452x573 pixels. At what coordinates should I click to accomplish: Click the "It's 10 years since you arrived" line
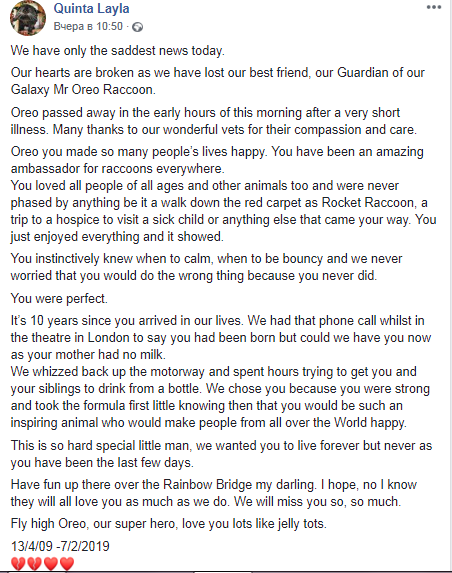[217, 321]
